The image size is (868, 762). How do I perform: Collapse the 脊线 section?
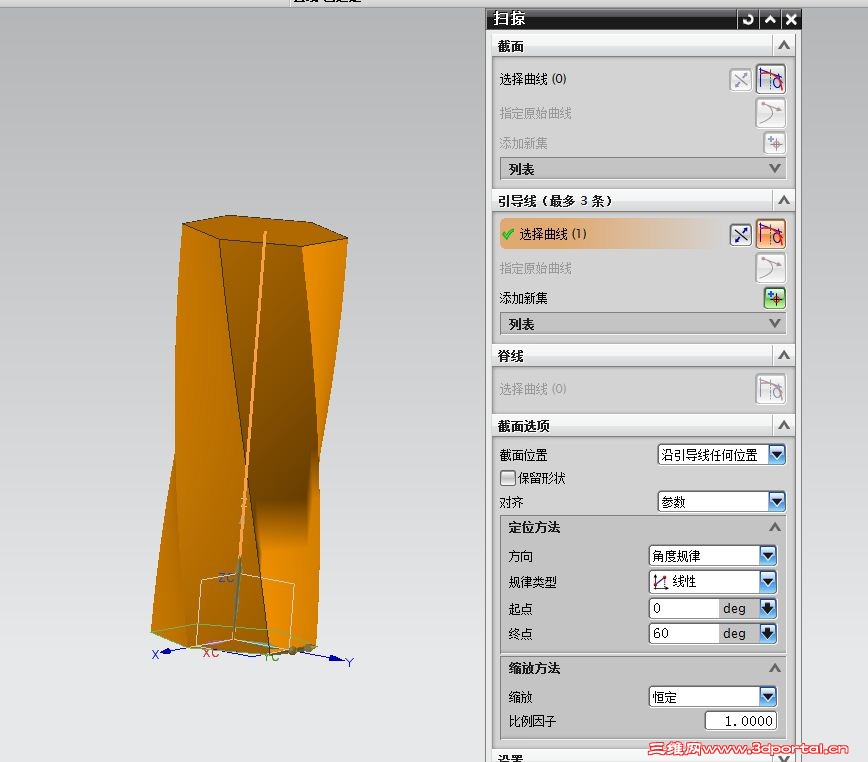tap(784, 355)
